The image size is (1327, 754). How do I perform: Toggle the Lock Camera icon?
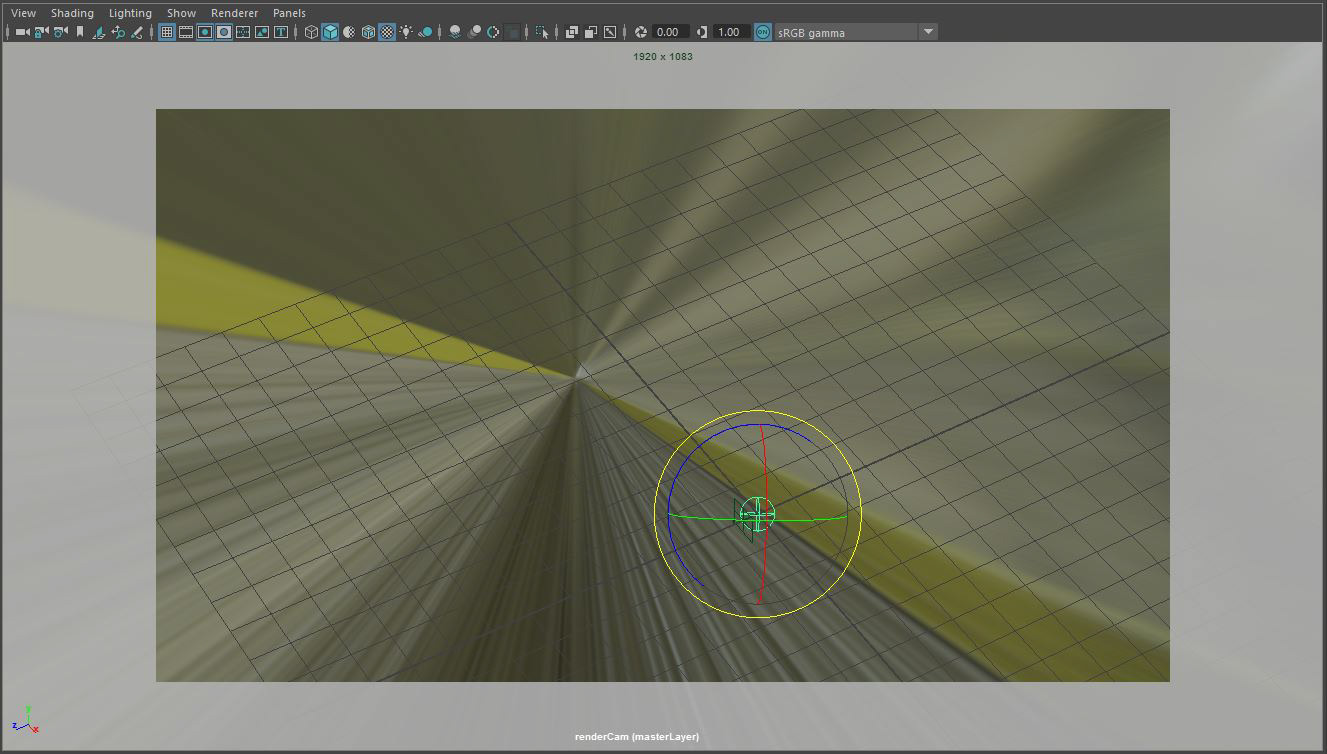(x=41, y=32)
